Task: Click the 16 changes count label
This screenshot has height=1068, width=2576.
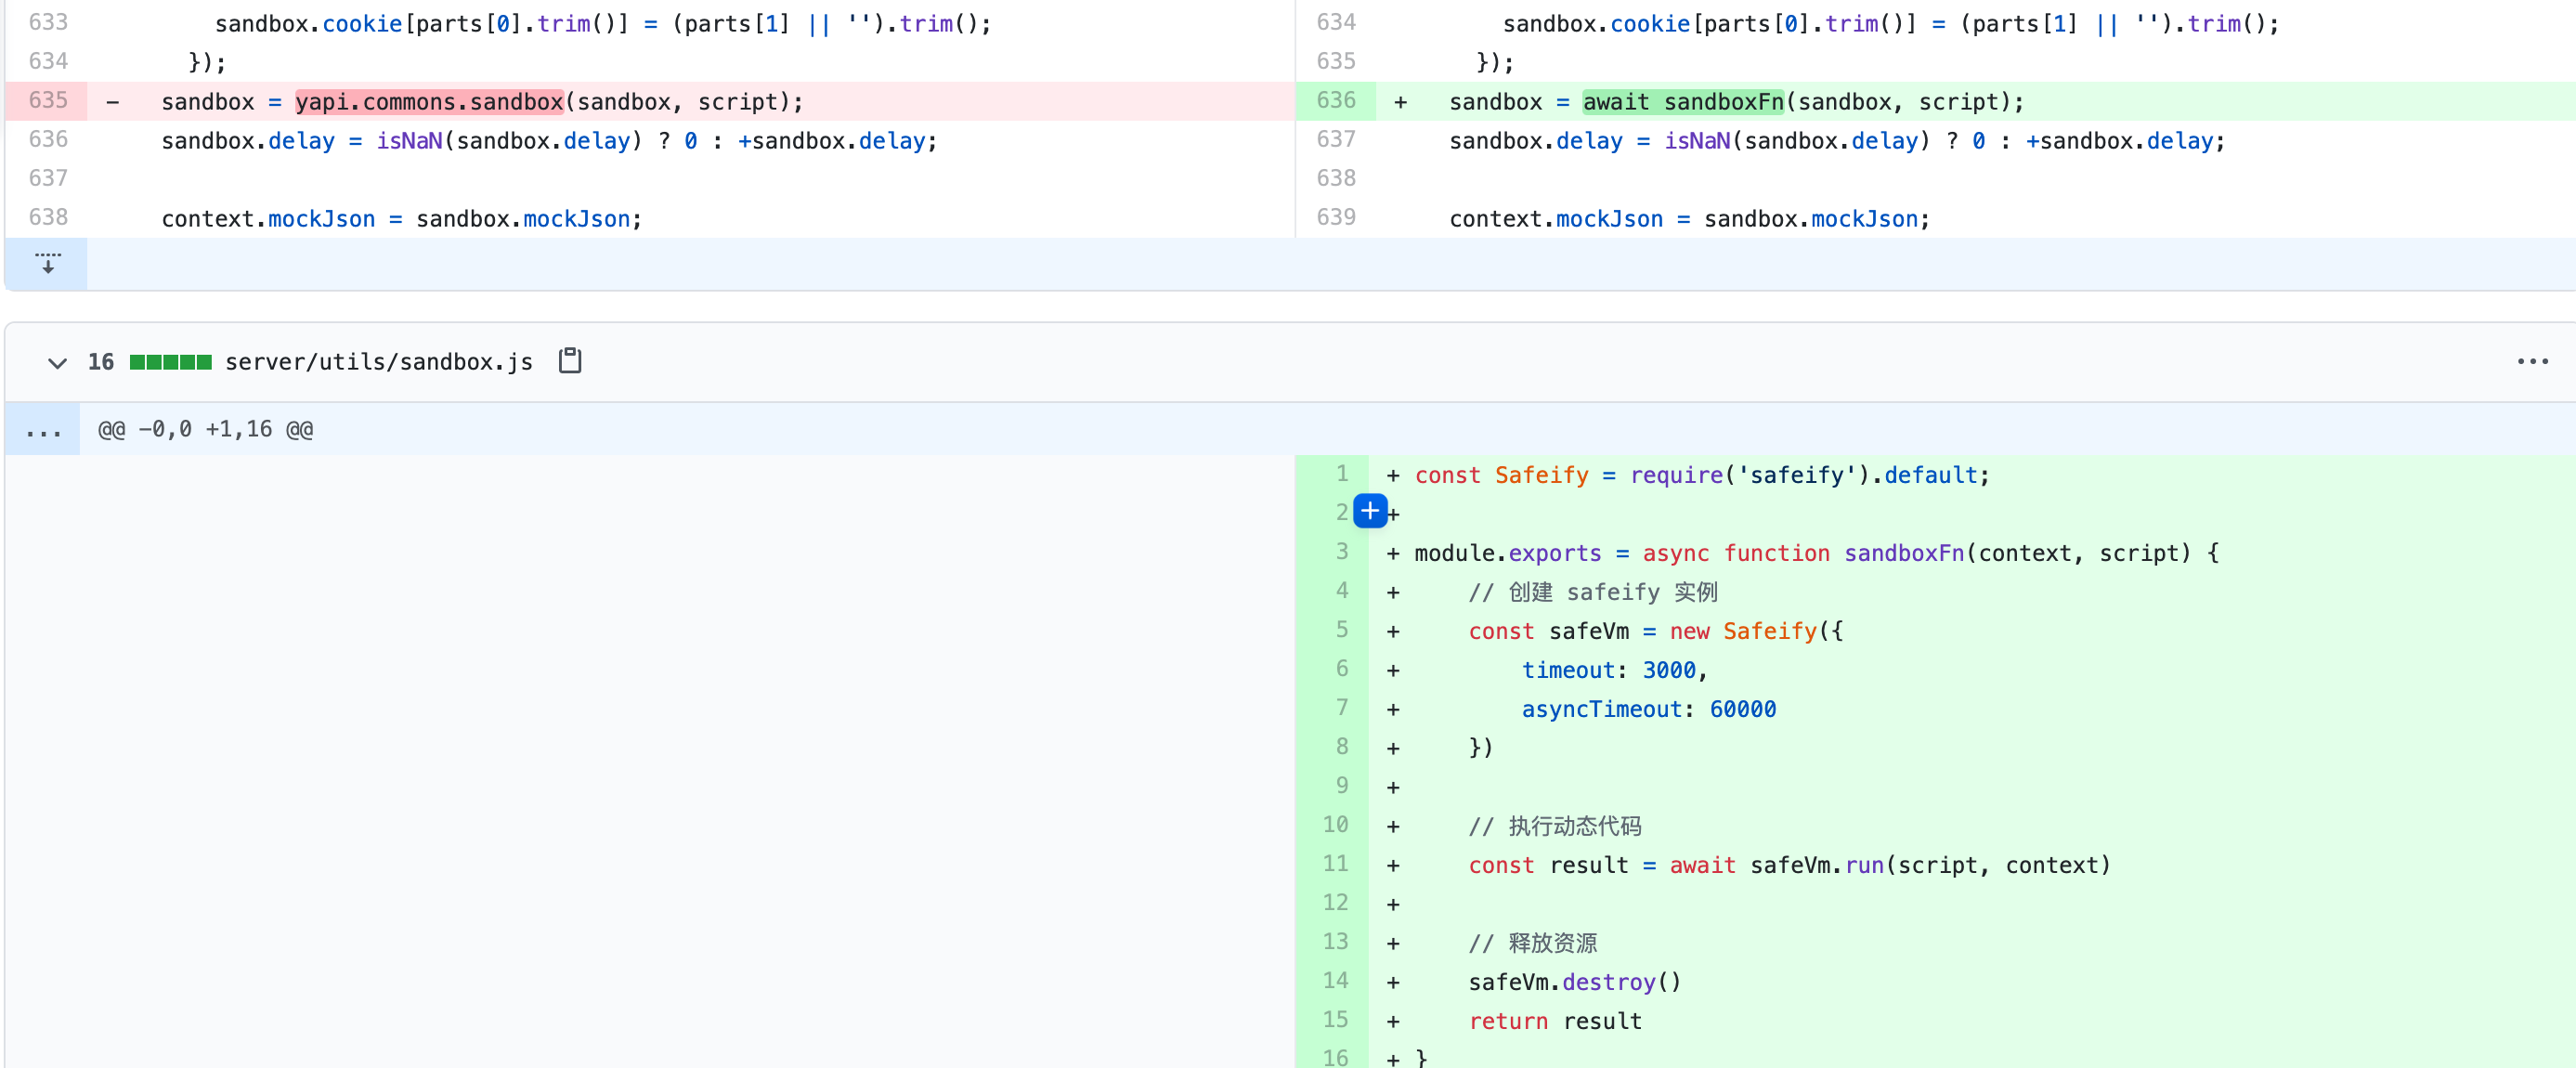Action: point(101,362)
